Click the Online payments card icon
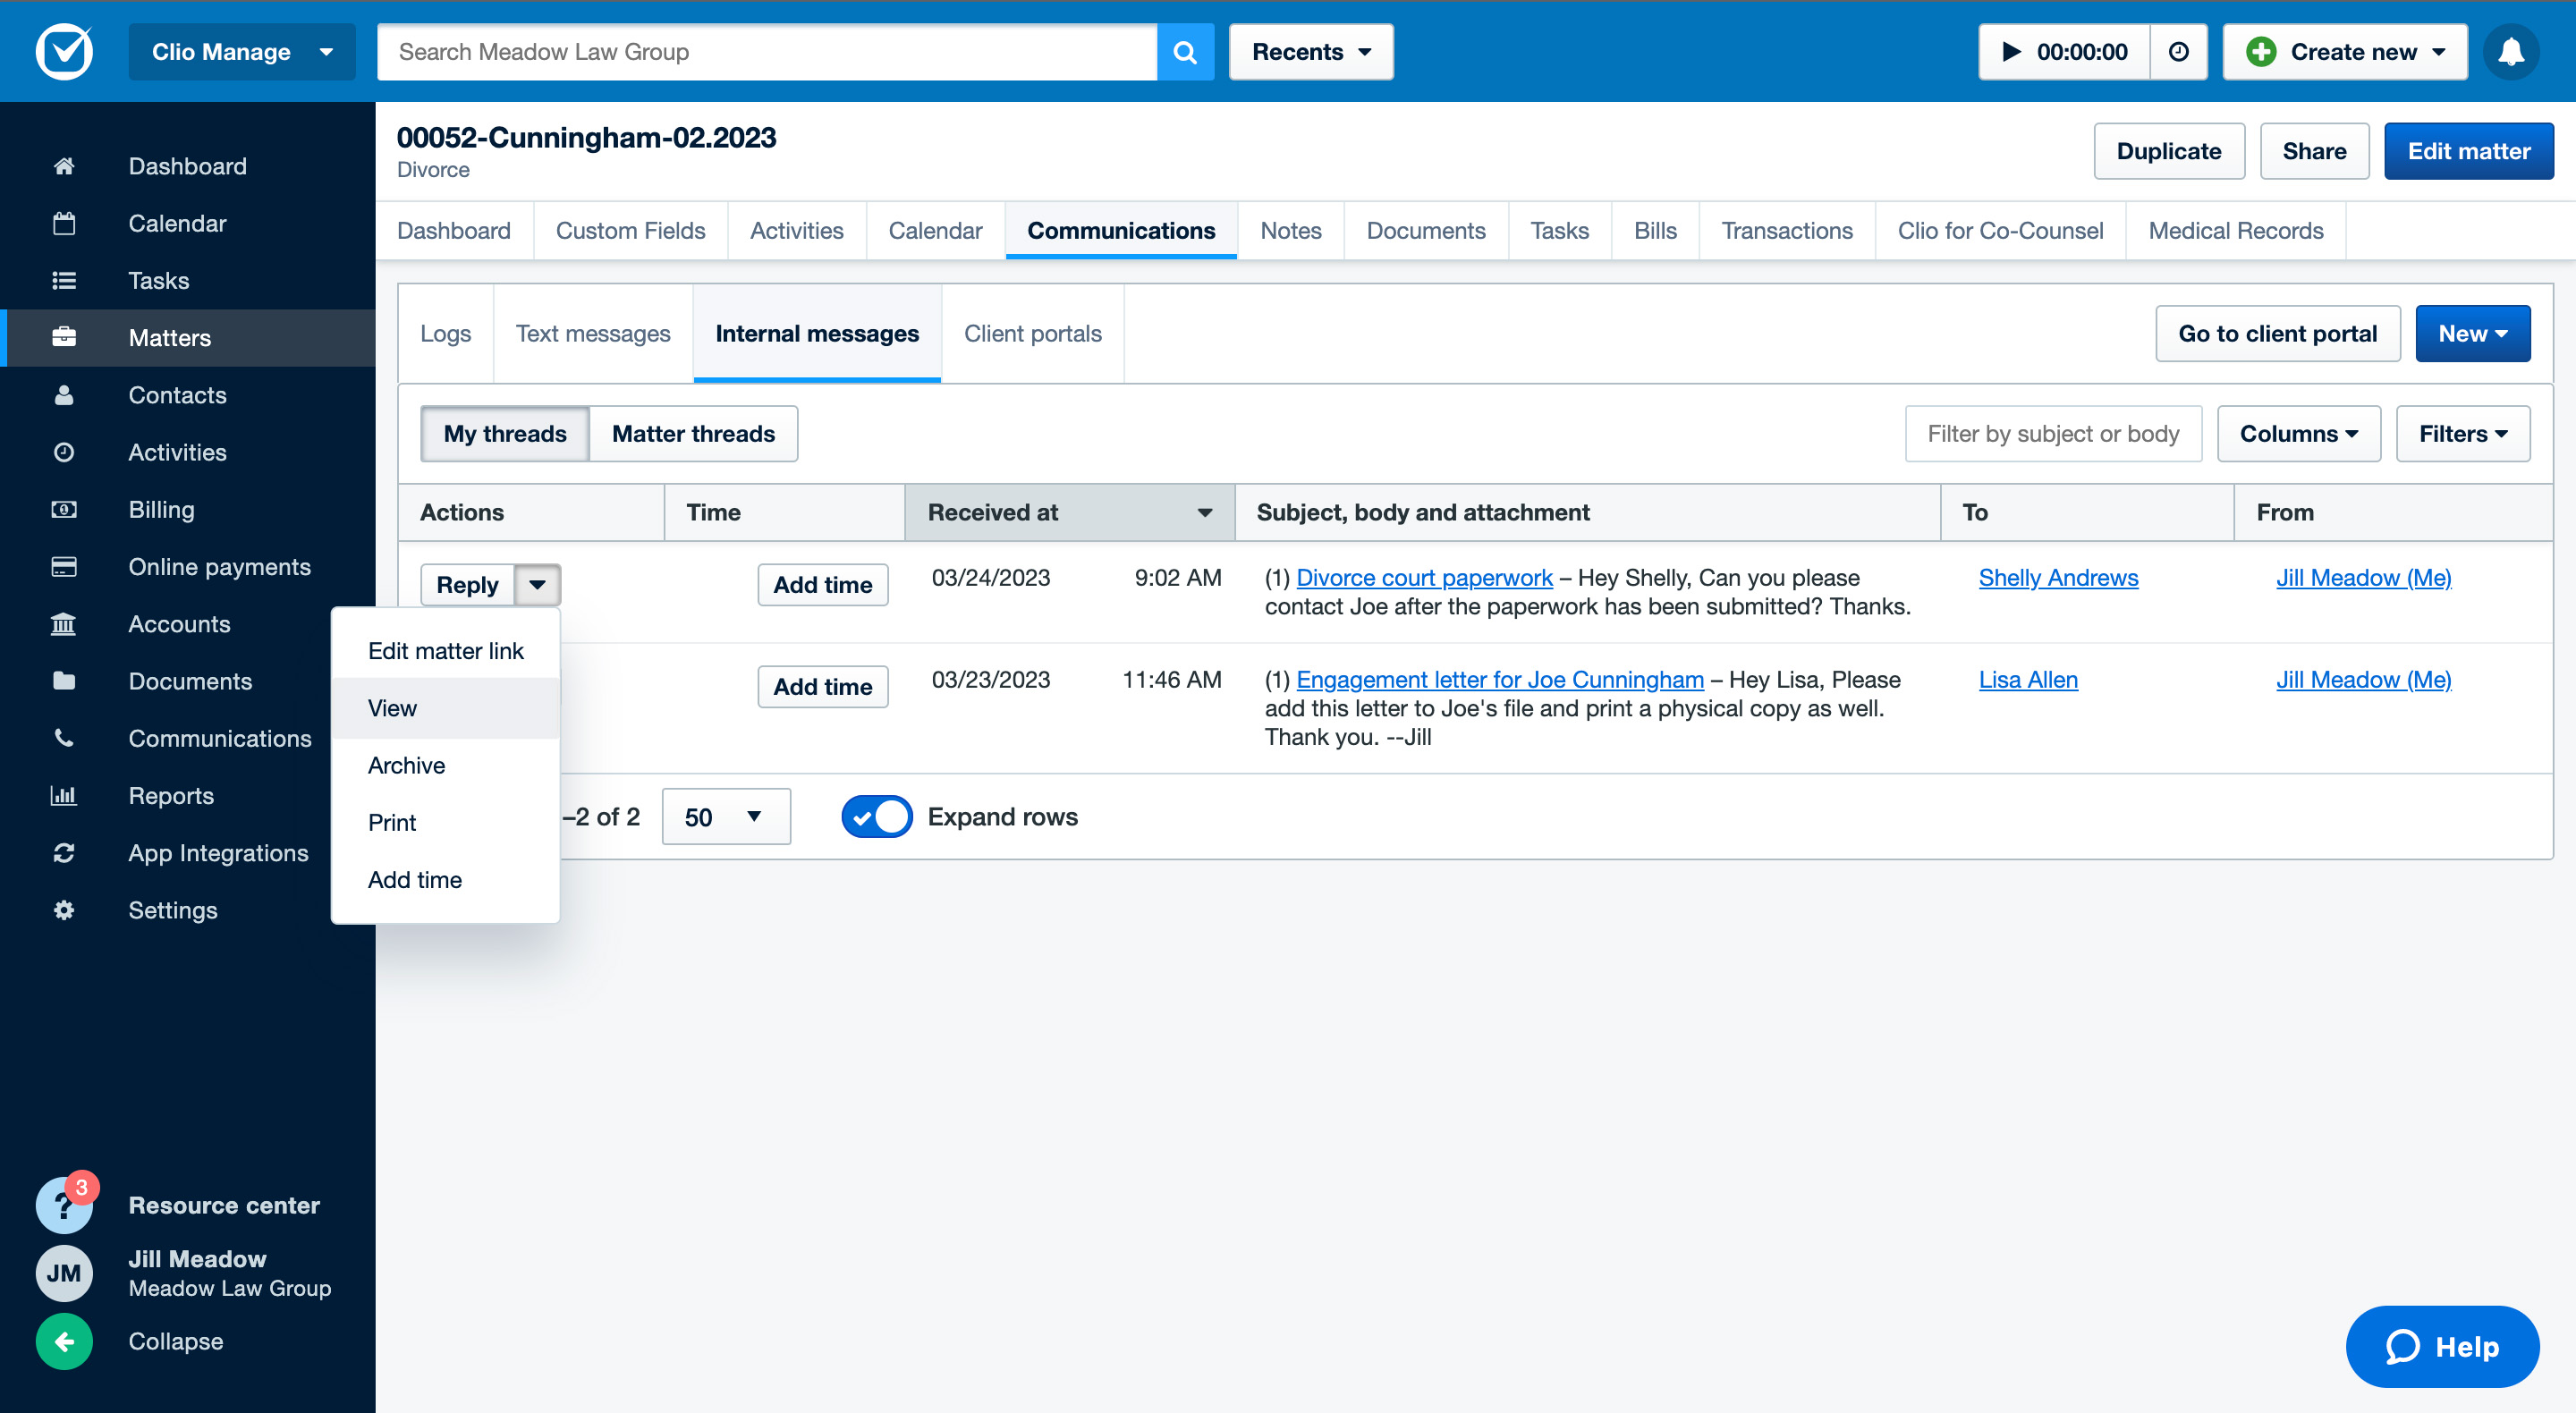 coord(64,567)
